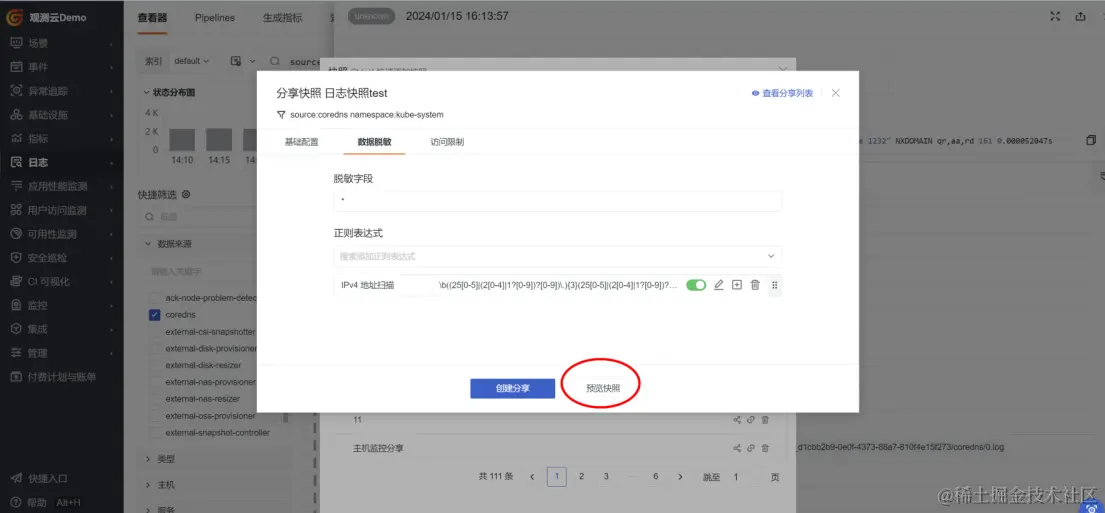Check the ack-node-problem-detector checkbox
Screen dimensions: 1105x513
[154, 297]
